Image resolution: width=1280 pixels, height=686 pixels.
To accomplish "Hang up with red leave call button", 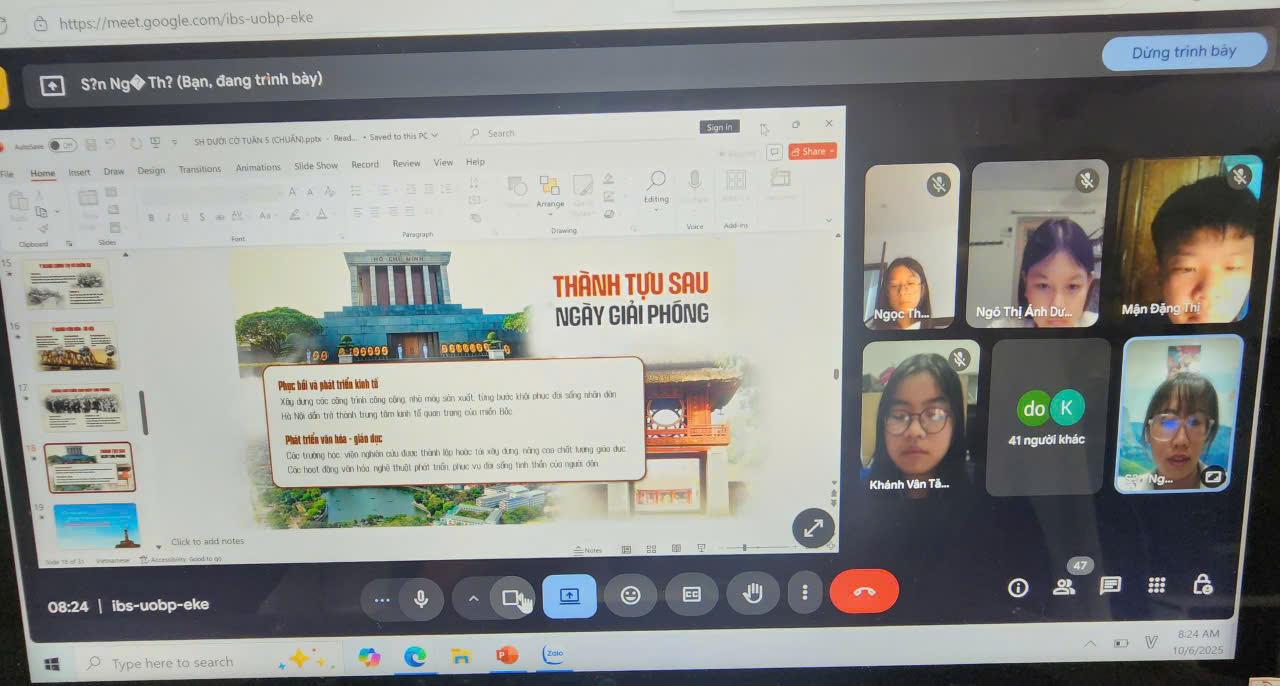I will click(x=864, y=591).
